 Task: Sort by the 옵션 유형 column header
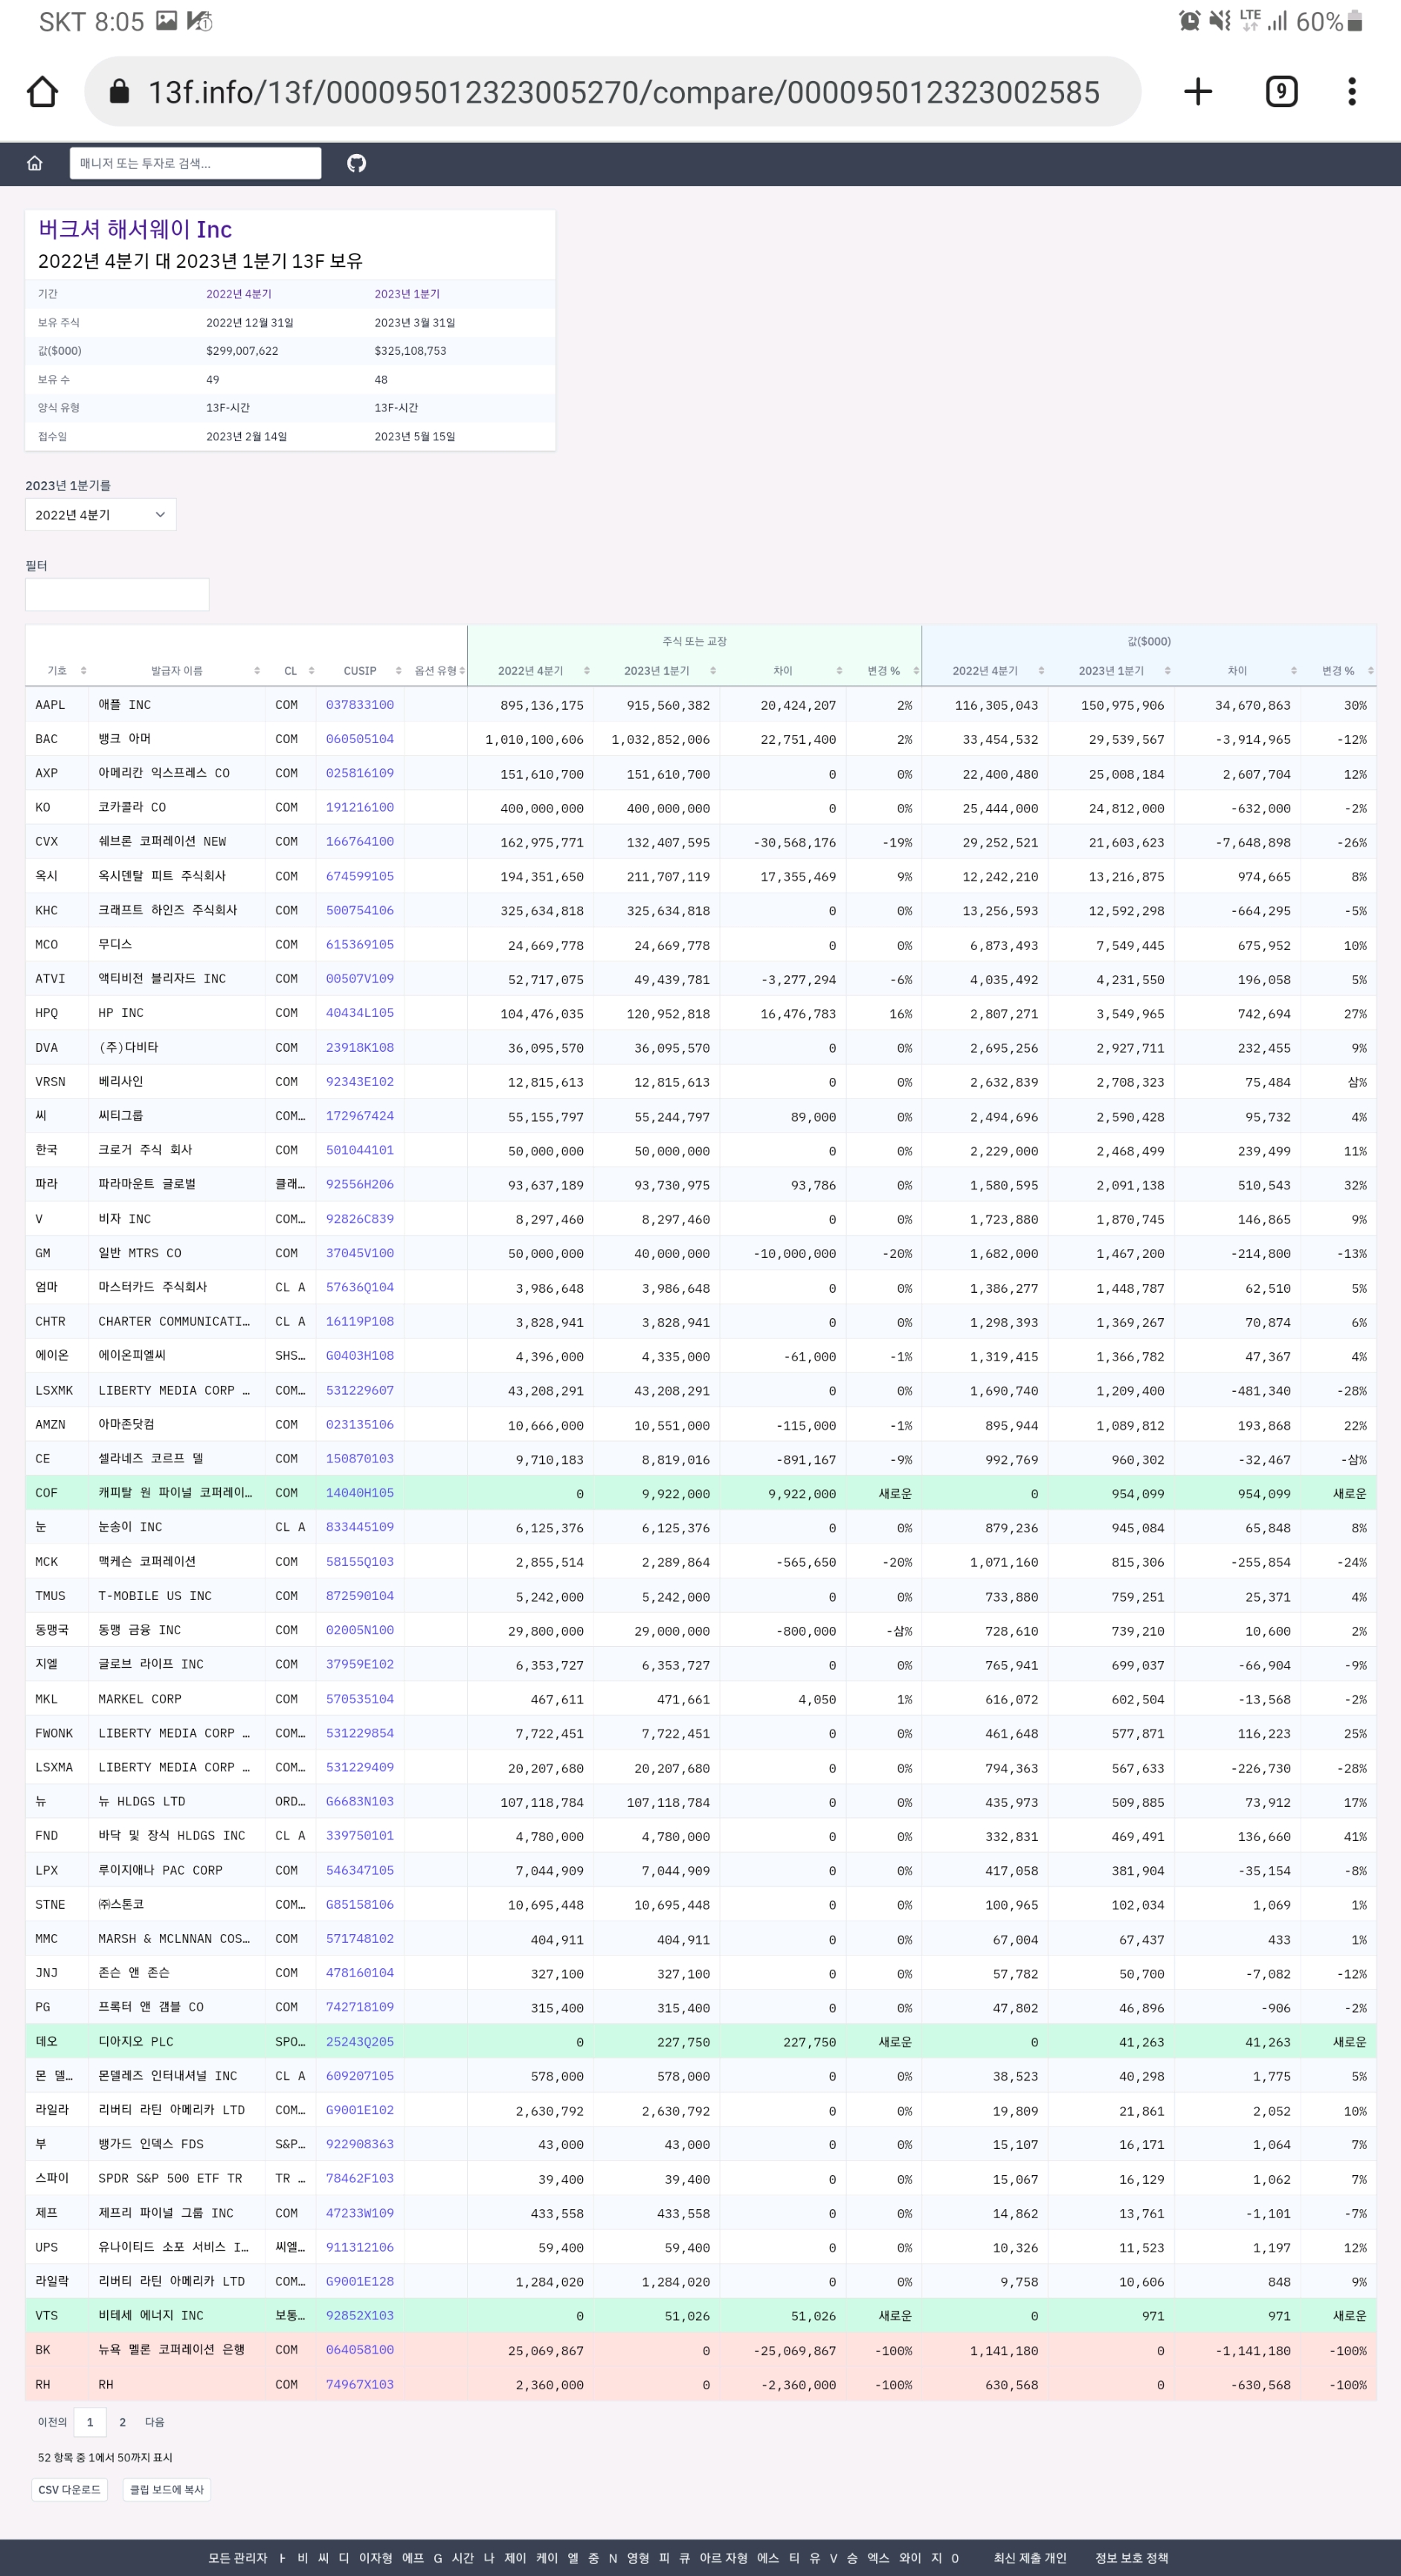coord(436,670)
